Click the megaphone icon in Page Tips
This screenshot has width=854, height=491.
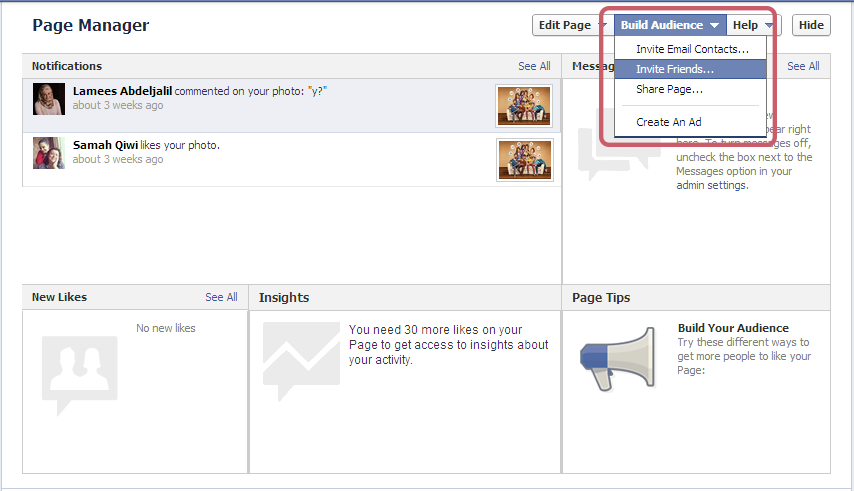point(618,359)
